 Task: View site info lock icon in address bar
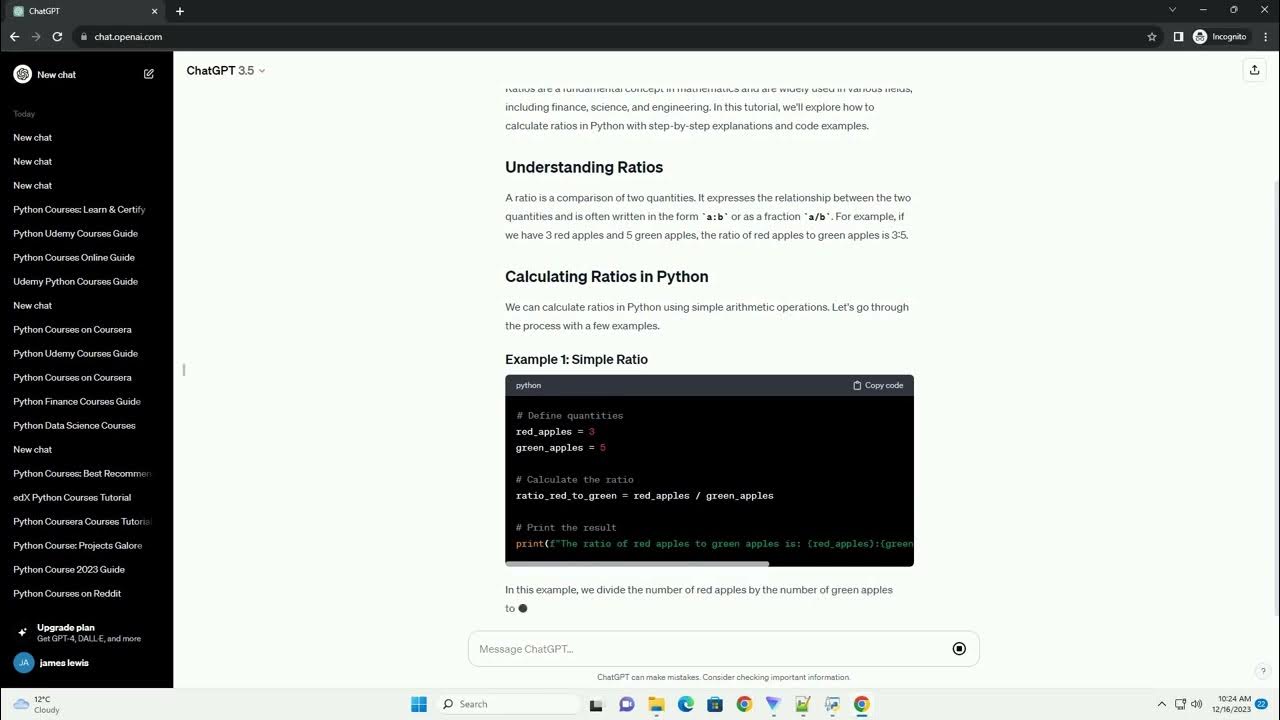coord(84,37)
